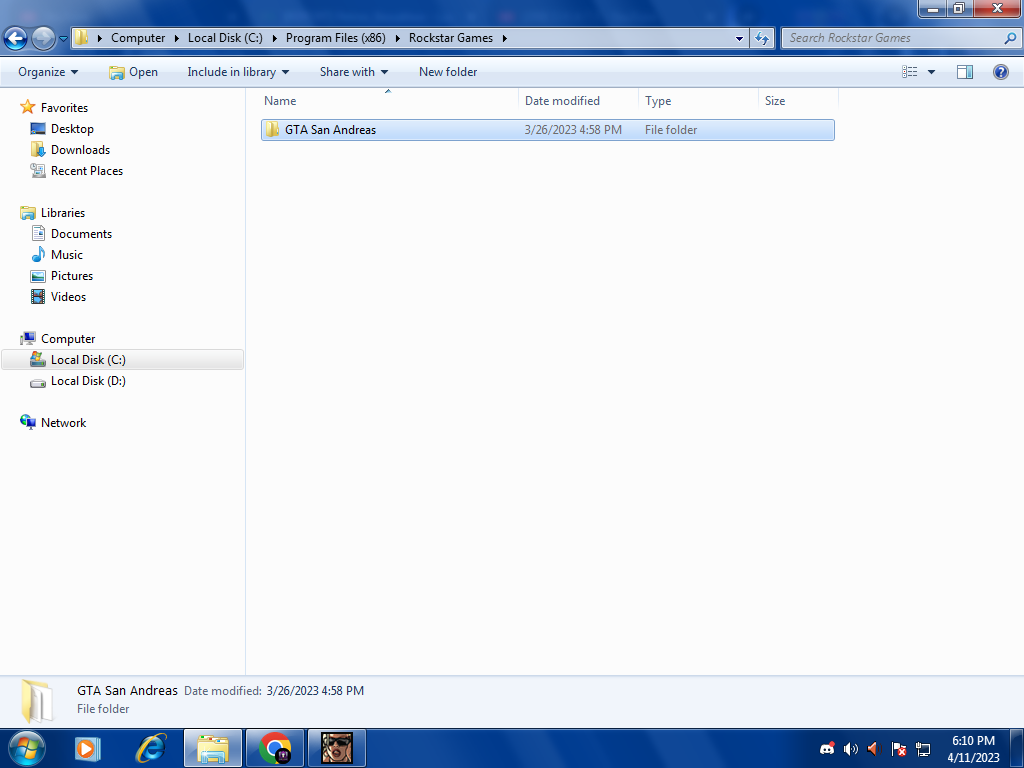Click the Program Files (x86) breadcrumb

[x=336, y=38]
